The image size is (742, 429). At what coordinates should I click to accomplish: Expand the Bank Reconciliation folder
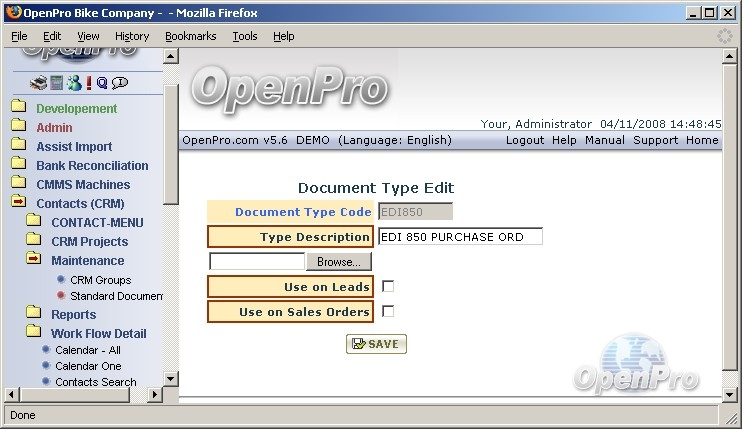(18, 166)
